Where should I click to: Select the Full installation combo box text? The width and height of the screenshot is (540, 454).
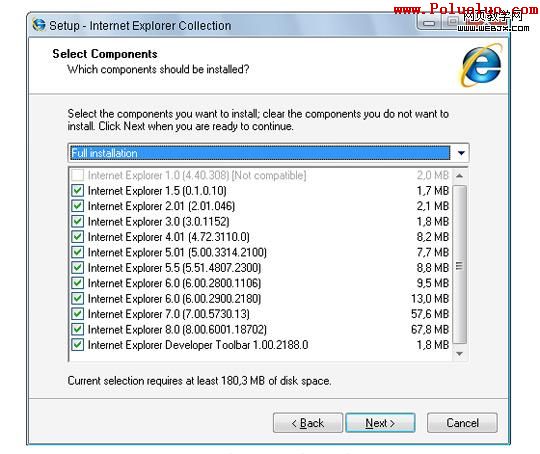pyautogui.click(x=260, y=153)
